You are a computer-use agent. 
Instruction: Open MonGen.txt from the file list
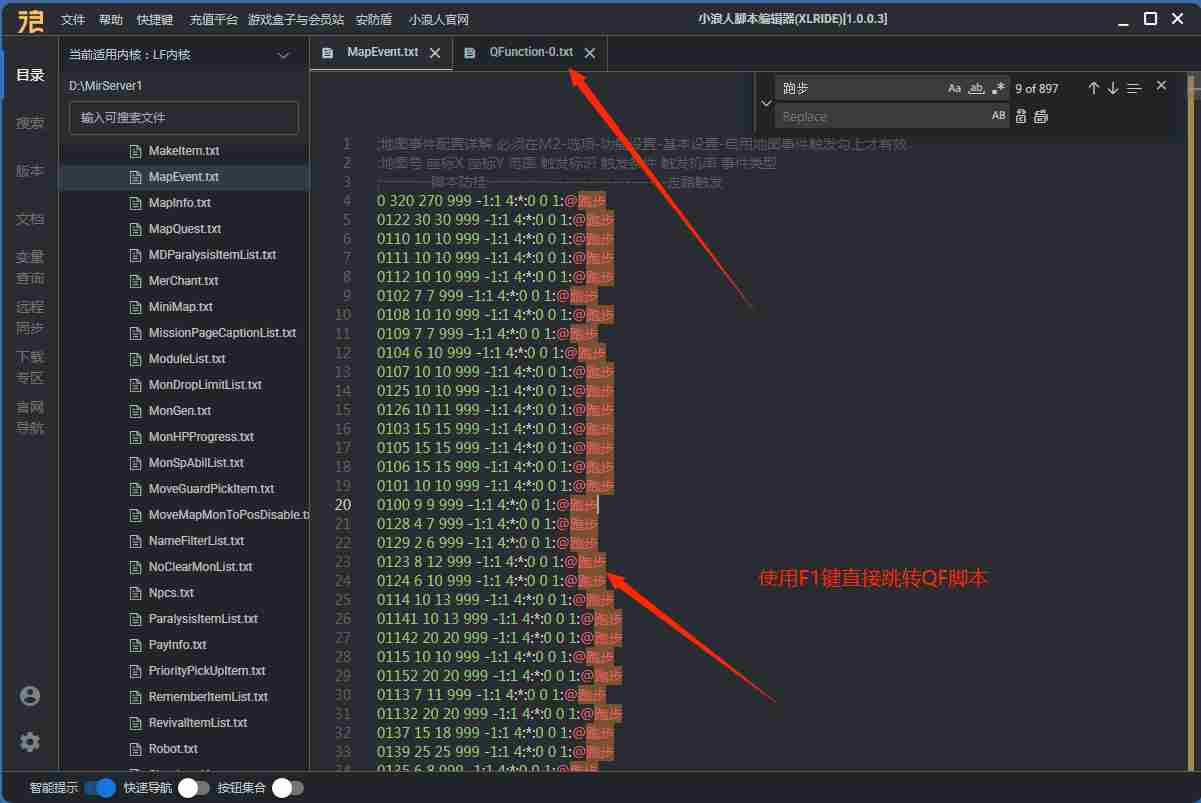click(180, 411)
